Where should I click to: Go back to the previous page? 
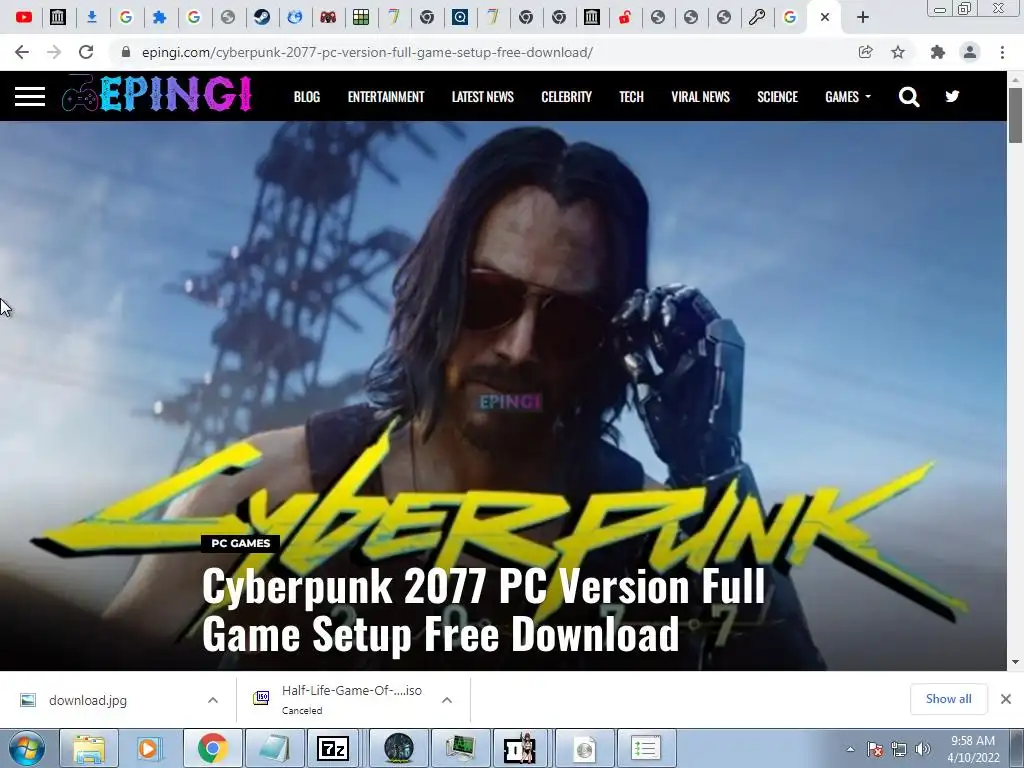click(22, 52)
